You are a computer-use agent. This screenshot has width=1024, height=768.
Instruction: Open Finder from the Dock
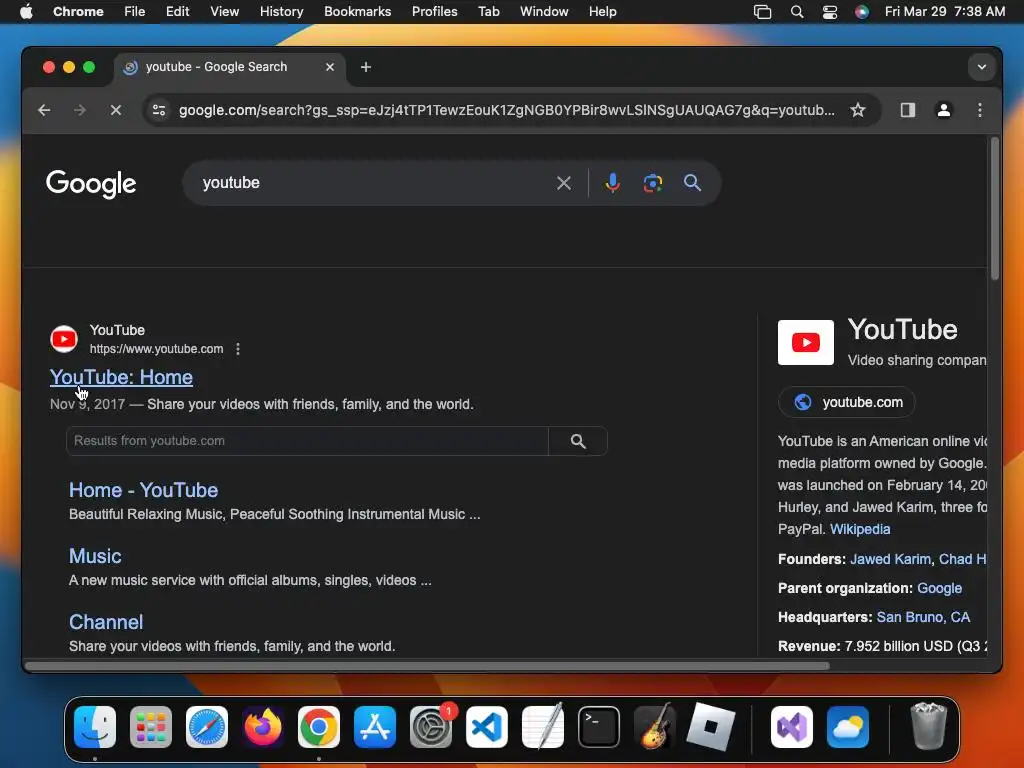[x=95, y=727]
